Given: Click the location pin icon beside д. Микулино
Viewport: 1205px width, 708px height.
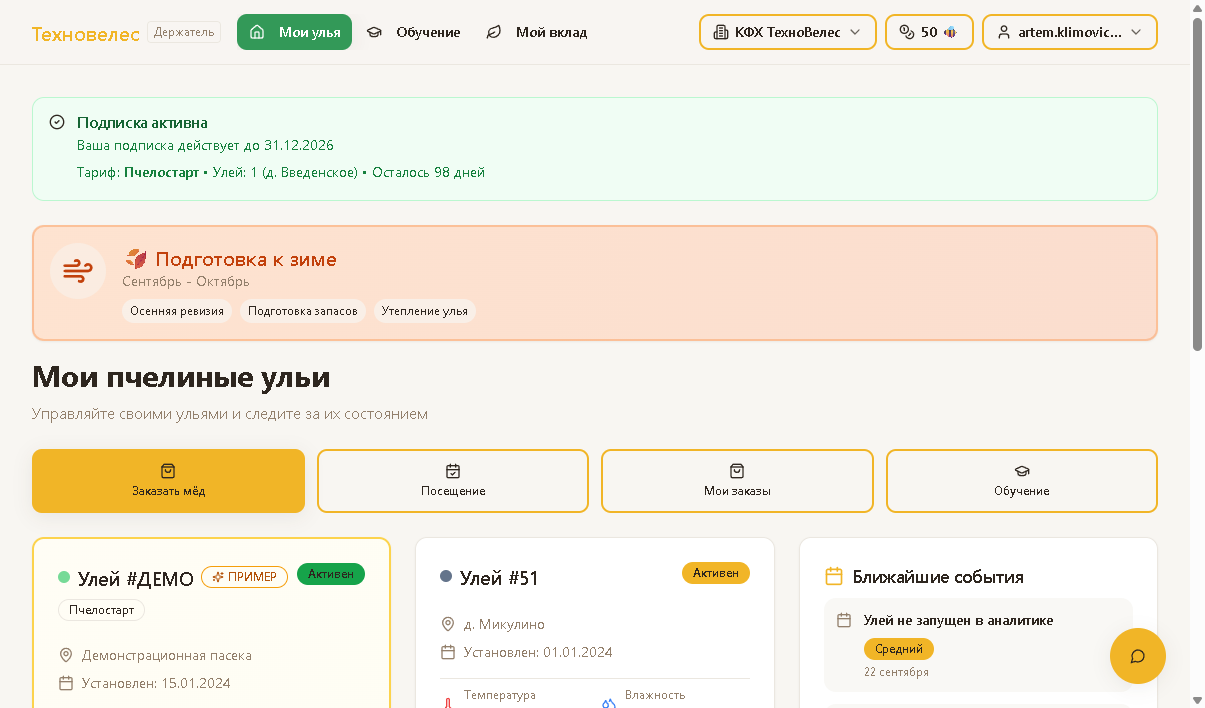Looking at the screenshot, I should 448,624.
